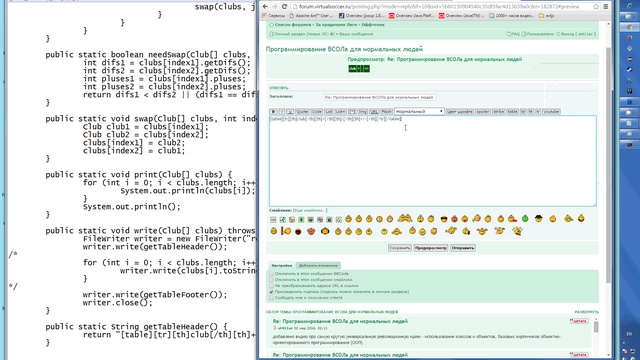Image resolution: width=640 pixels, height=360 pixels.
Task: Insert a URL BBCode tag
Action: coord(374,111)
